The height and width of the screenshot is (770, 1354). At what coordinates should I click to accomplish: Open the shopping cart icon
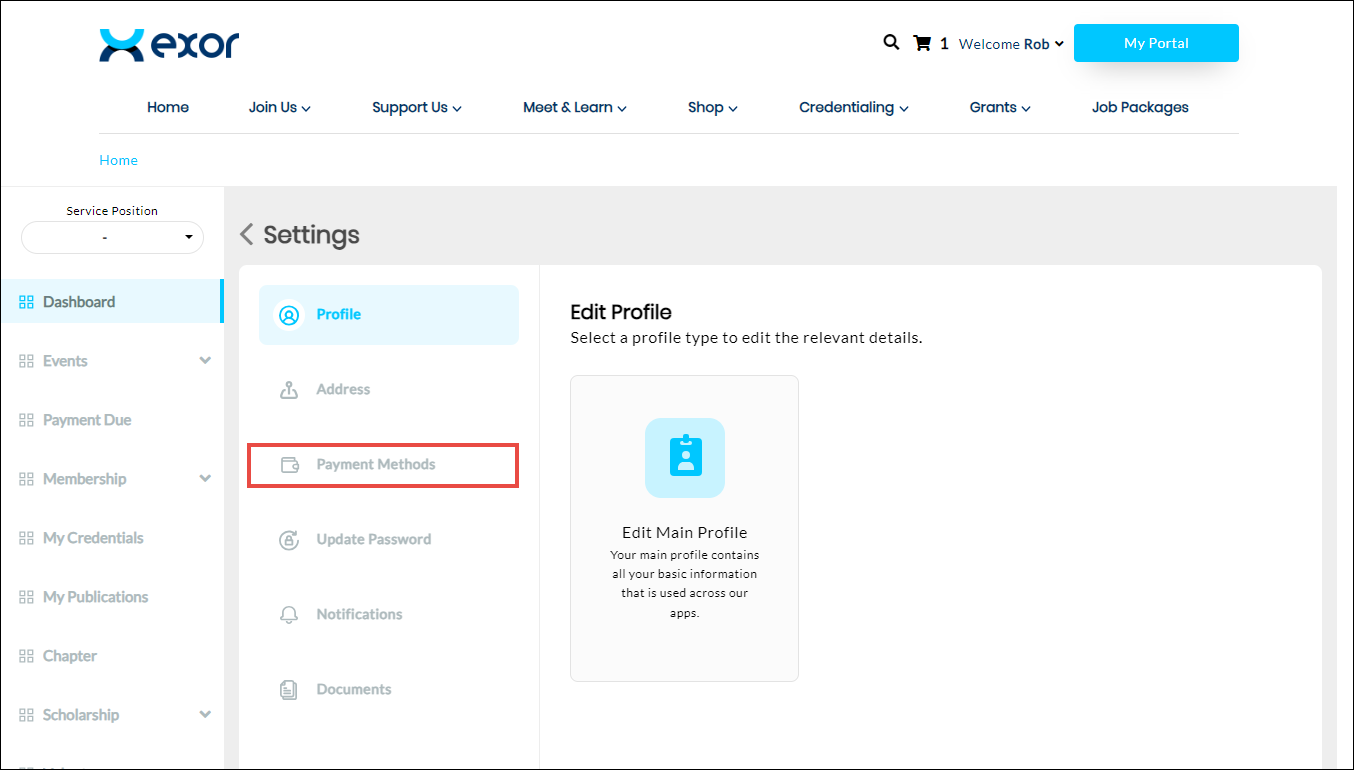click(x=922, y=43)
